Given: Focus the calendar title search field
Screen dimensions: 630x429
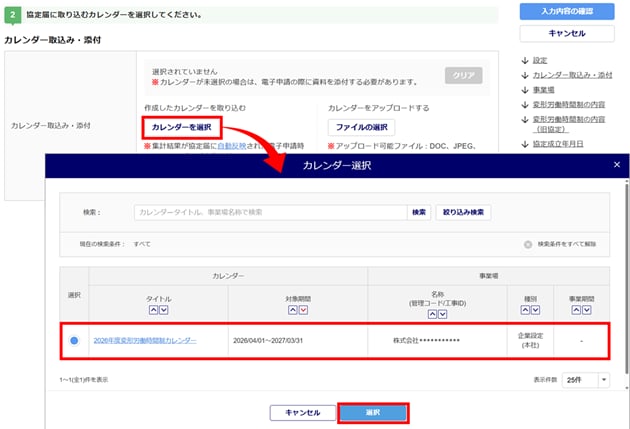Looking at the screenshot, I should point(270,212).
